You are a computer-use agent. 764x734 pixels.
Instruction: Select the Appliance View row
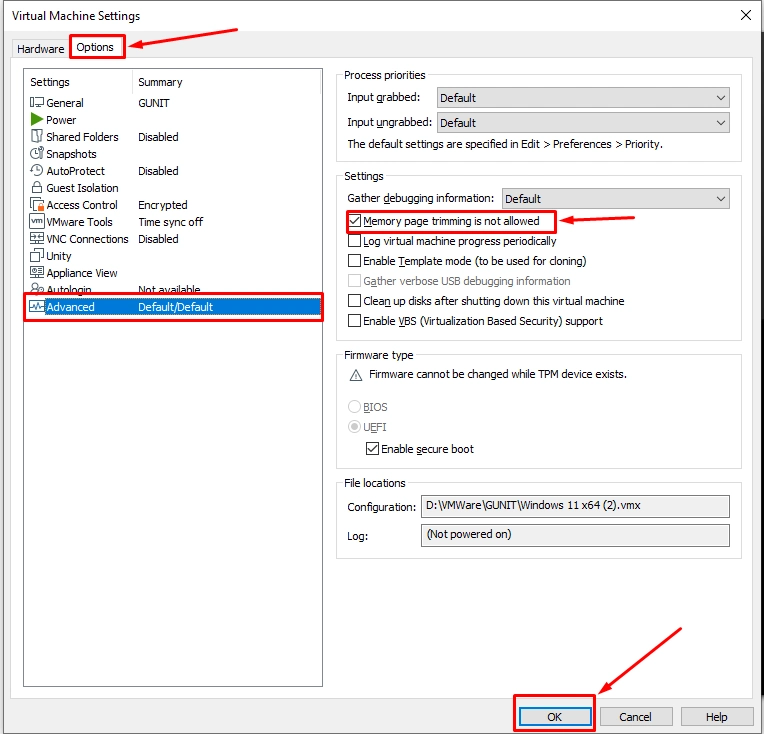[173, 273]
